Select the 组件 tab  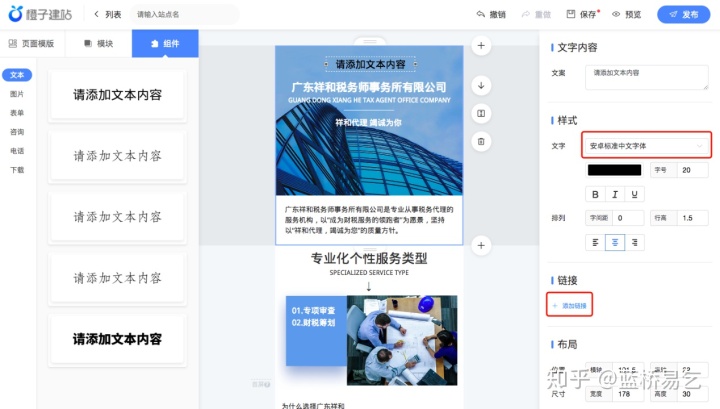click(165, 44)
